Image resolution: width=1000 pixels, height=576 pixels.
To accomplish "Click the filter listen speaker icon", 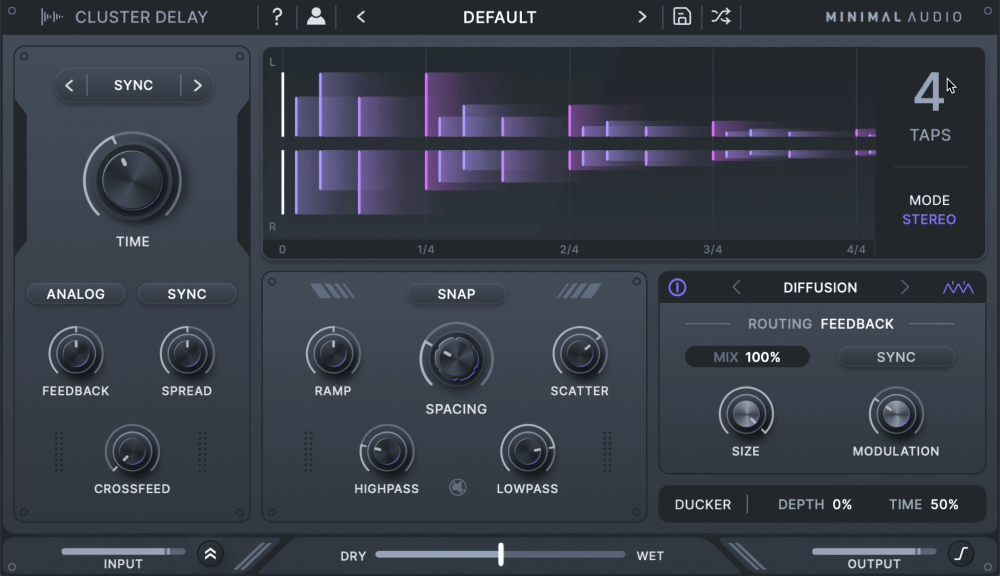I will [457, 487].
